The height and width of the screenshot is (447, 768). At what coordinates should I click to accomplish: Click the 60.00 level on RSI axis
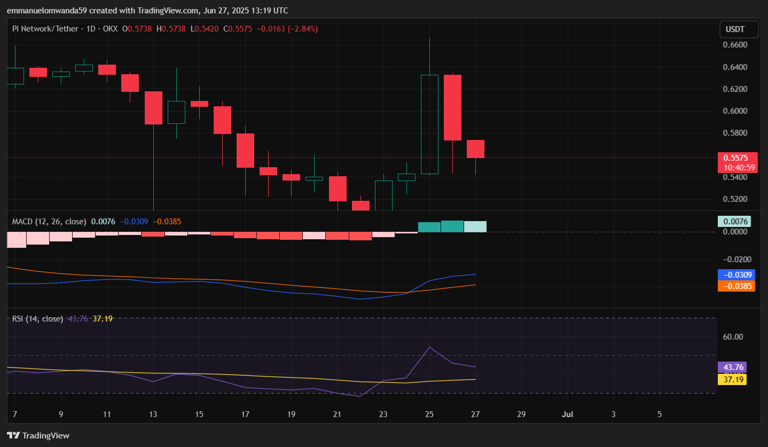point(733,337)
